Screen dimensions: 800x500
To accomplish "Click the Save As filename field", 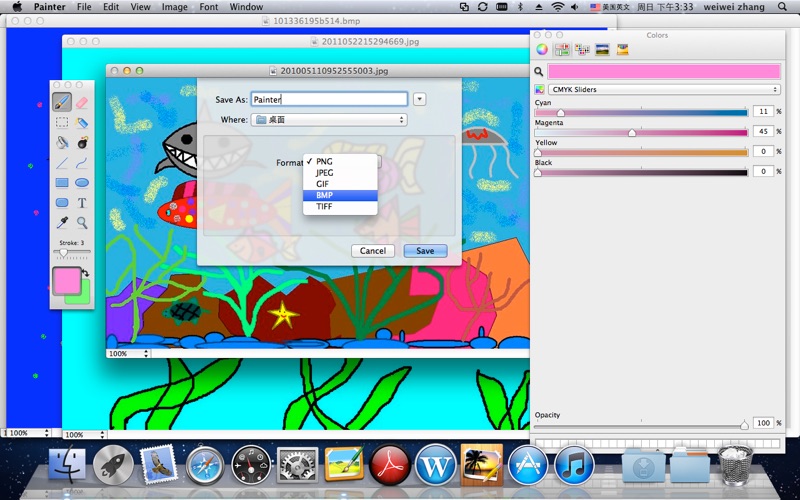I will [x=330, y=99].
